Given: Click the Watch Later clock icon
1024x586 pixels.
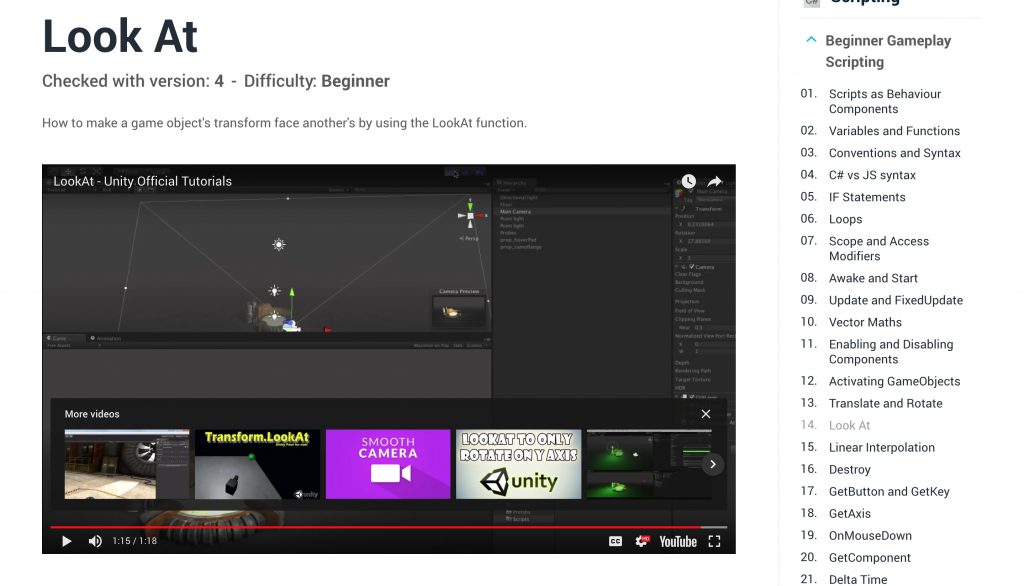Looking at the screenshot, I should tap(688, 181).
